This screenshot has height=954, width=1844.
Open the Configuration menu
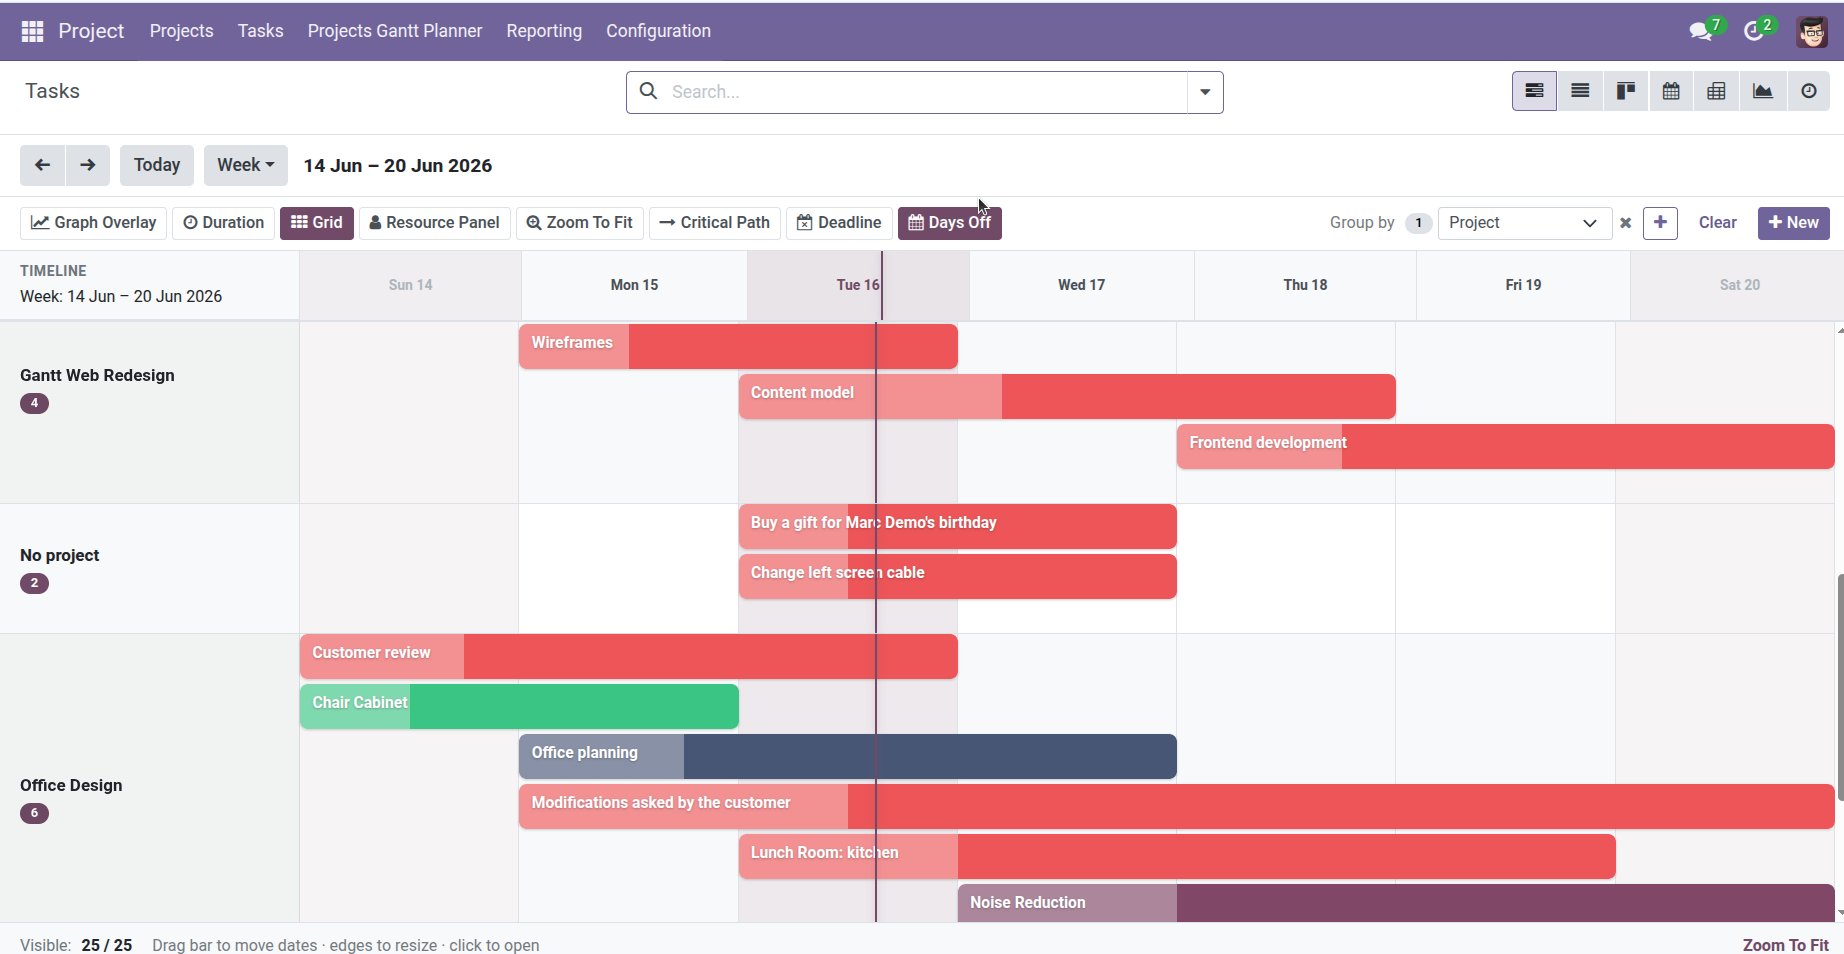[658, 31]
